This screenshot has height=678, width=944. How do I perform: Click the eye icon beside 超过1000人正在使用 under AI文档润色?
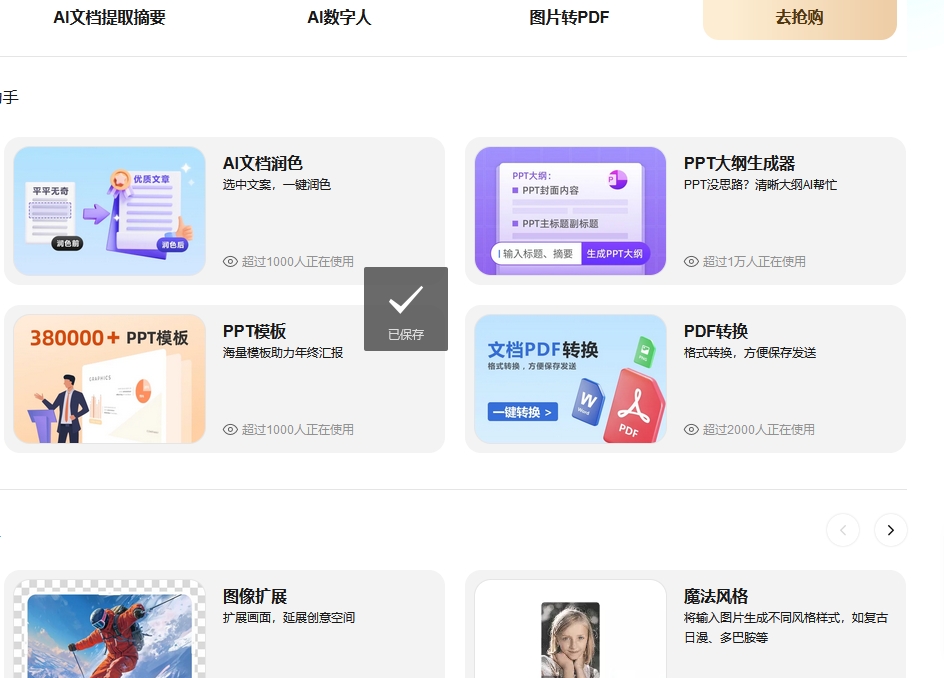tap(230, 261)
